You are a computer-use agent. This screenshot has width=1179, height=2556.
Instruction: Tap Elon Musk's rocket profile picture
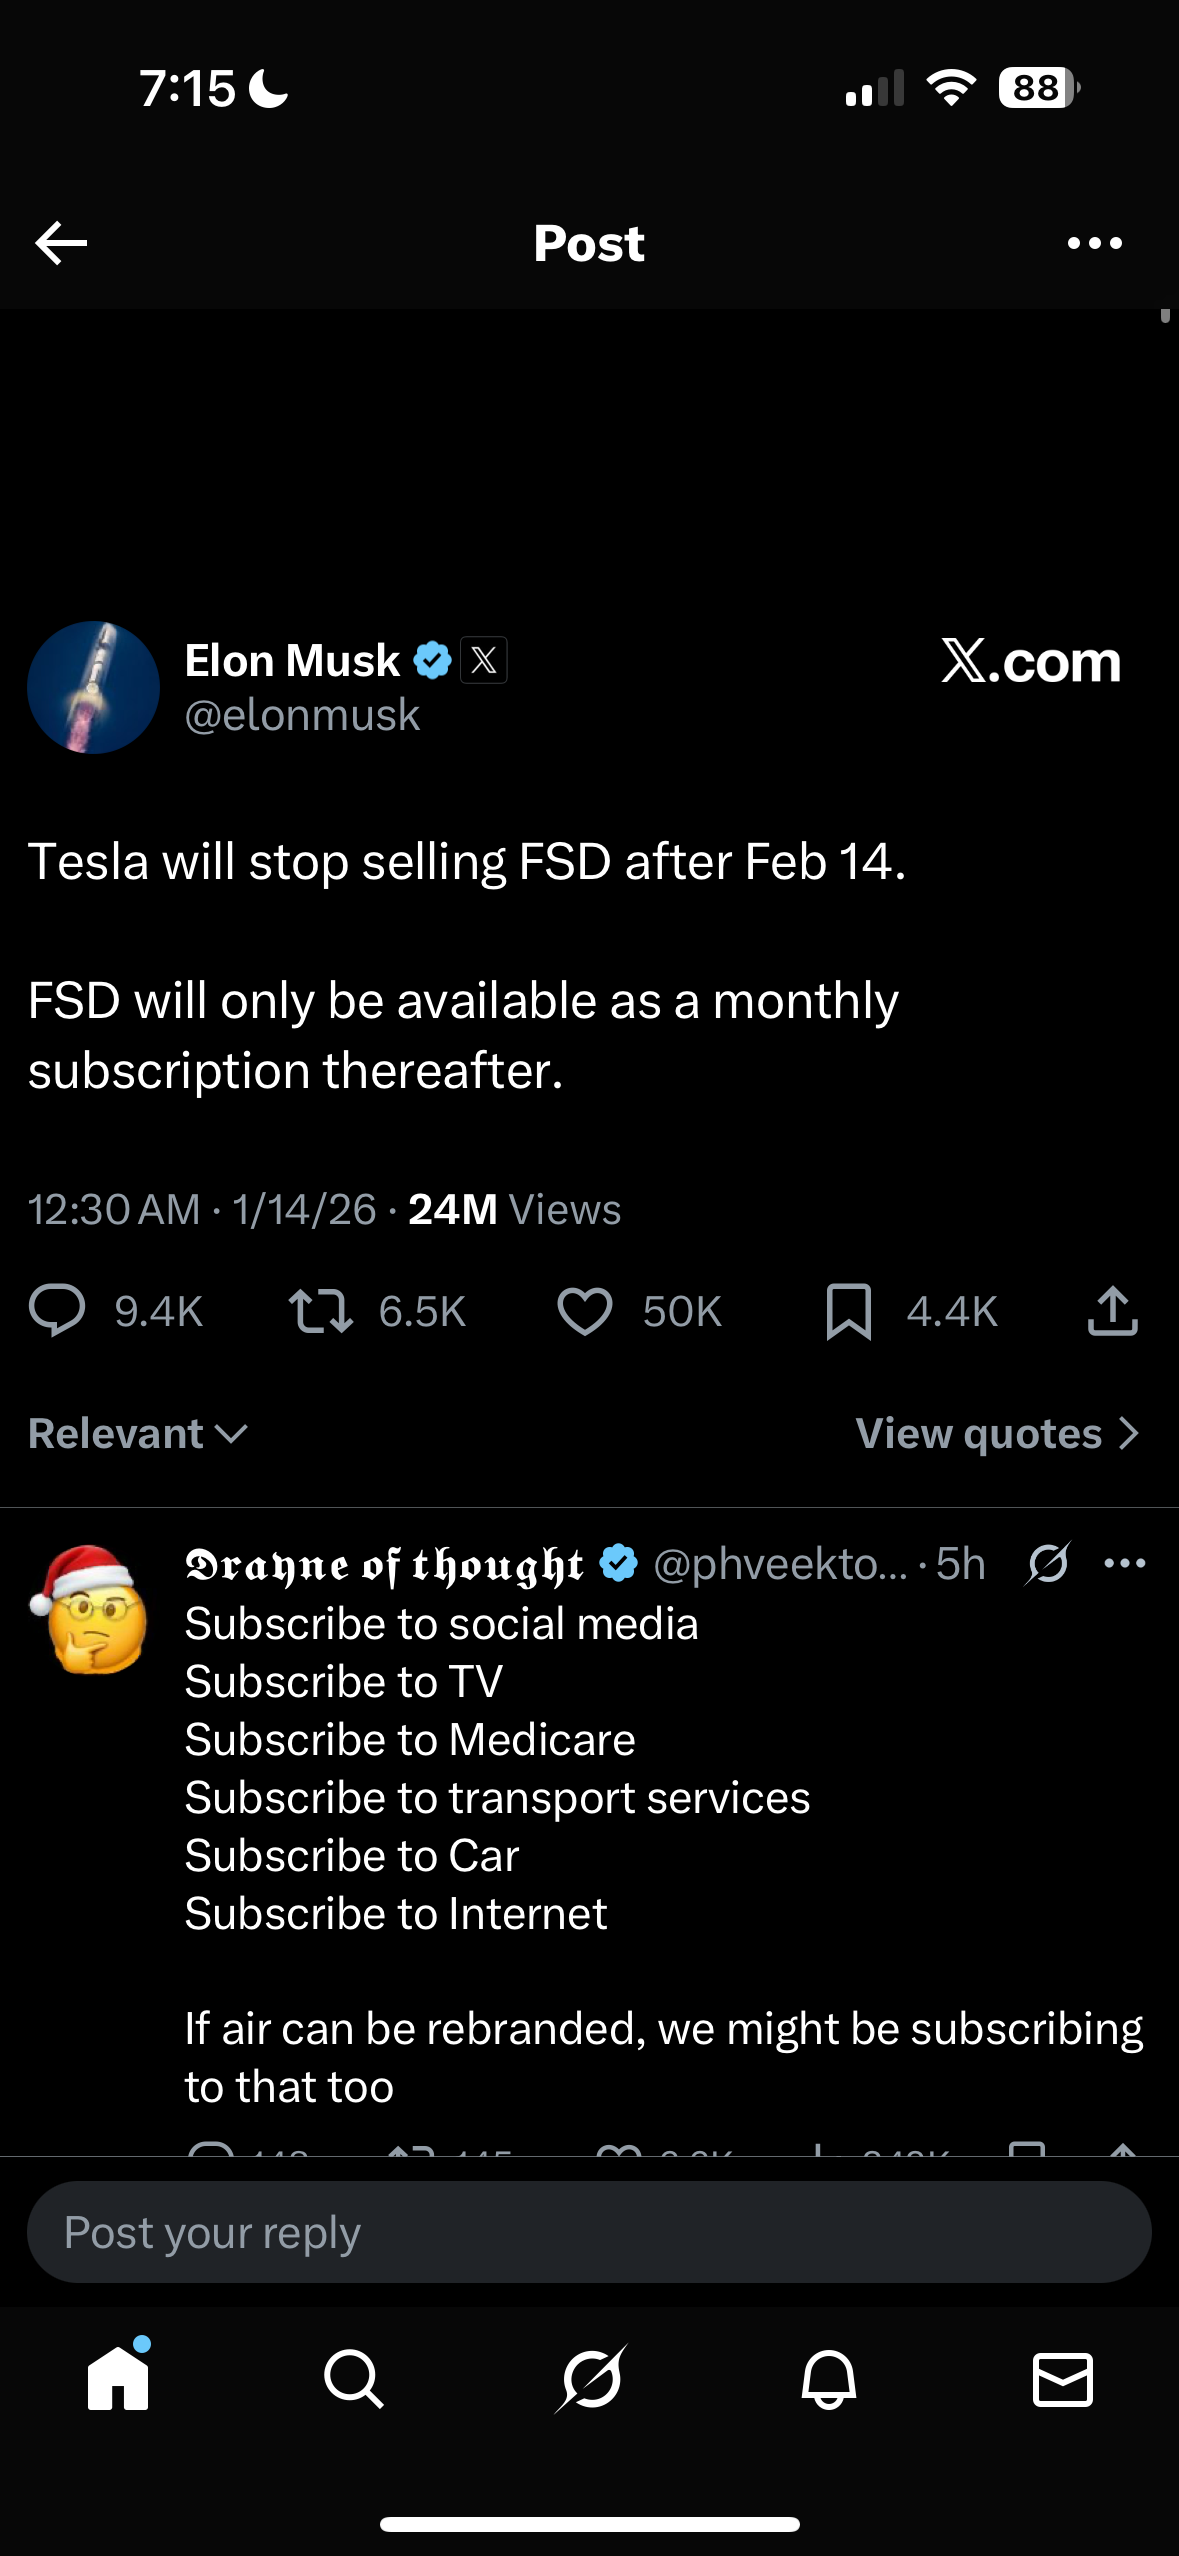94,688
